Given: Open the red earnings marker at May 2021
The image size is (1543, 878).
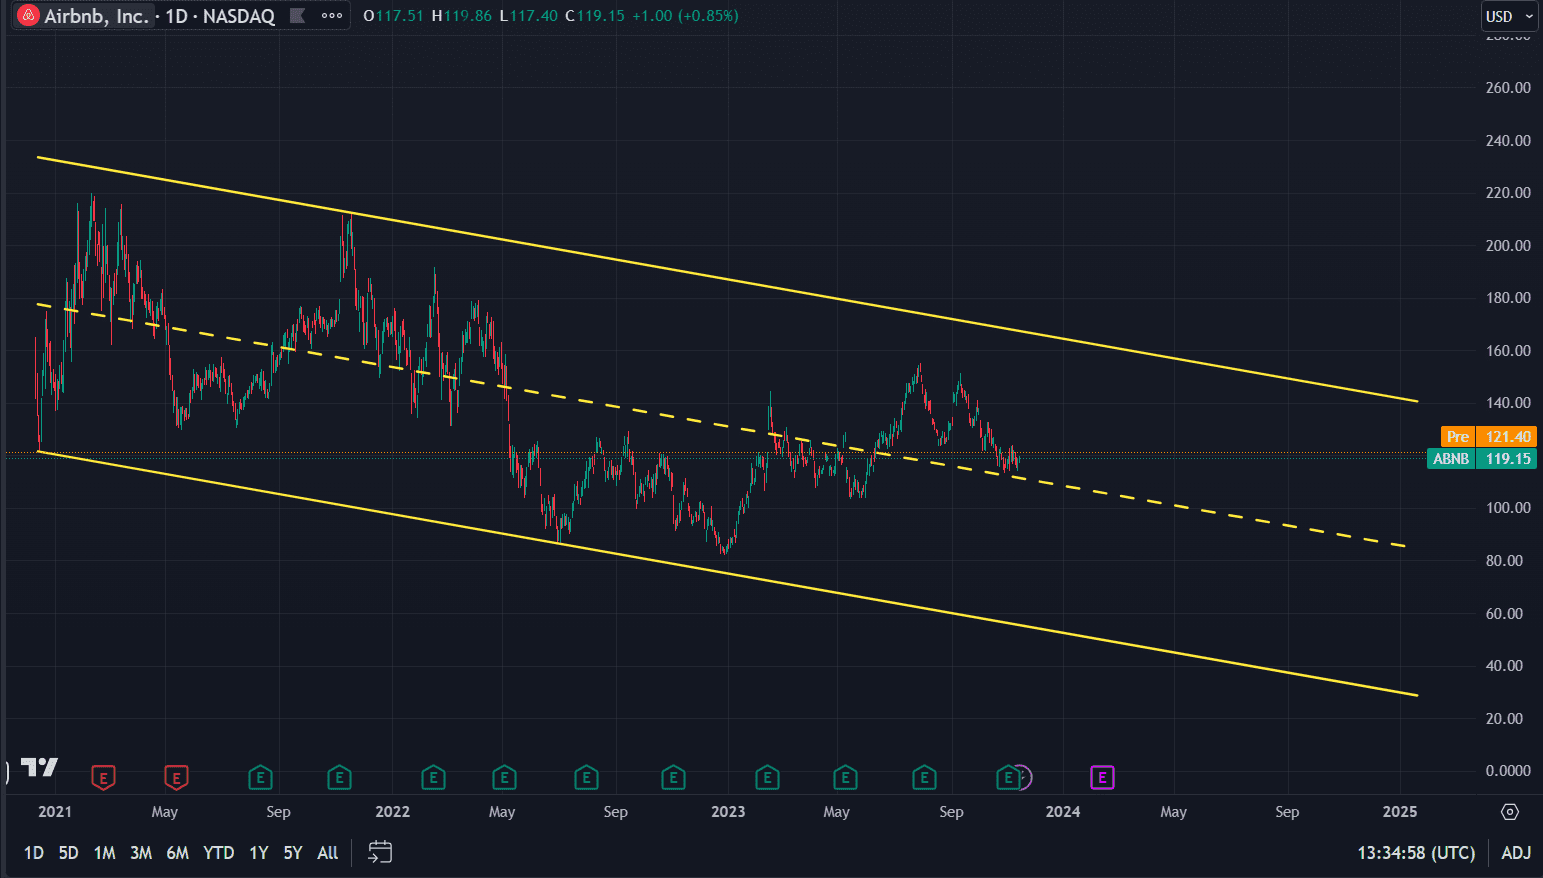Looking at the screenshot, I should pyautogui.click(x=176, y=777).
